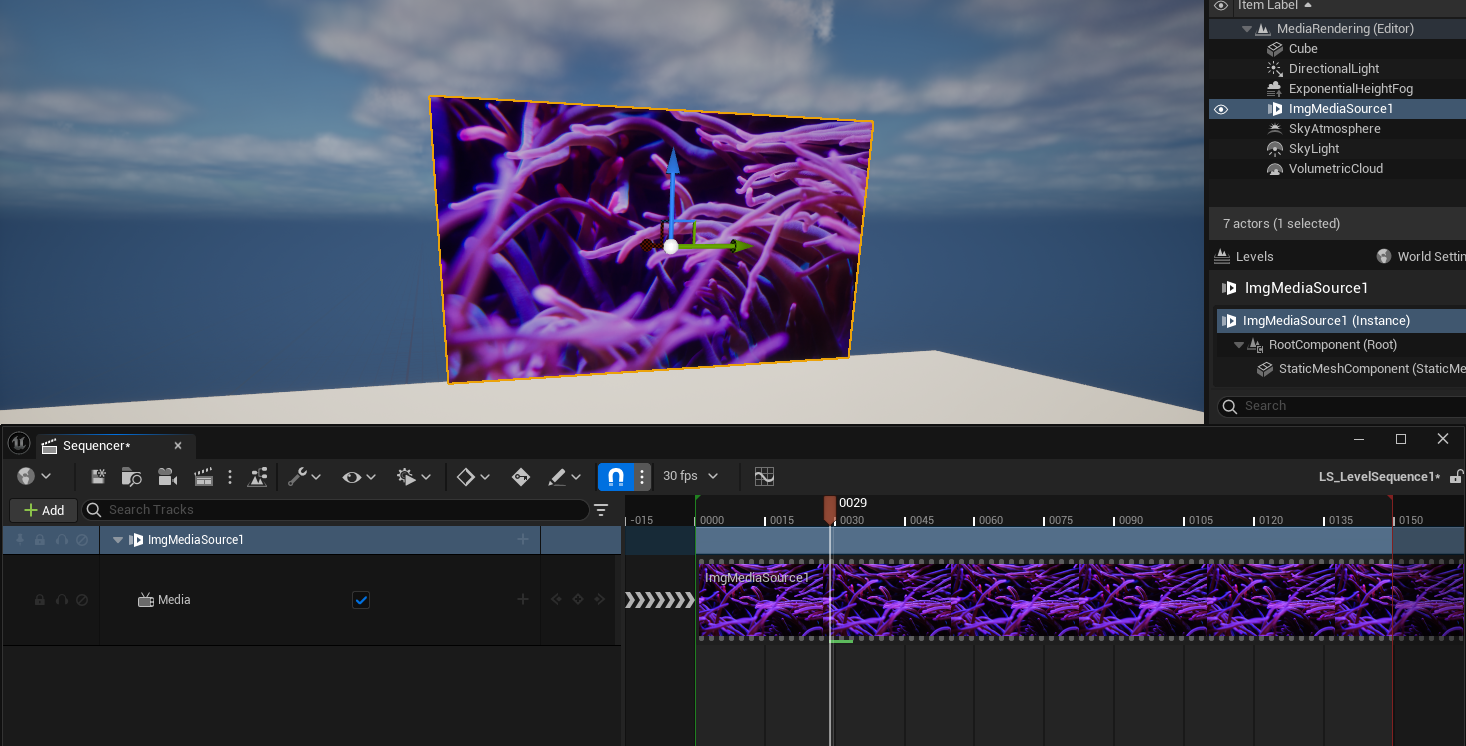
Task: Lock the ImgMediaSource1 track
Action: [40, 540]
